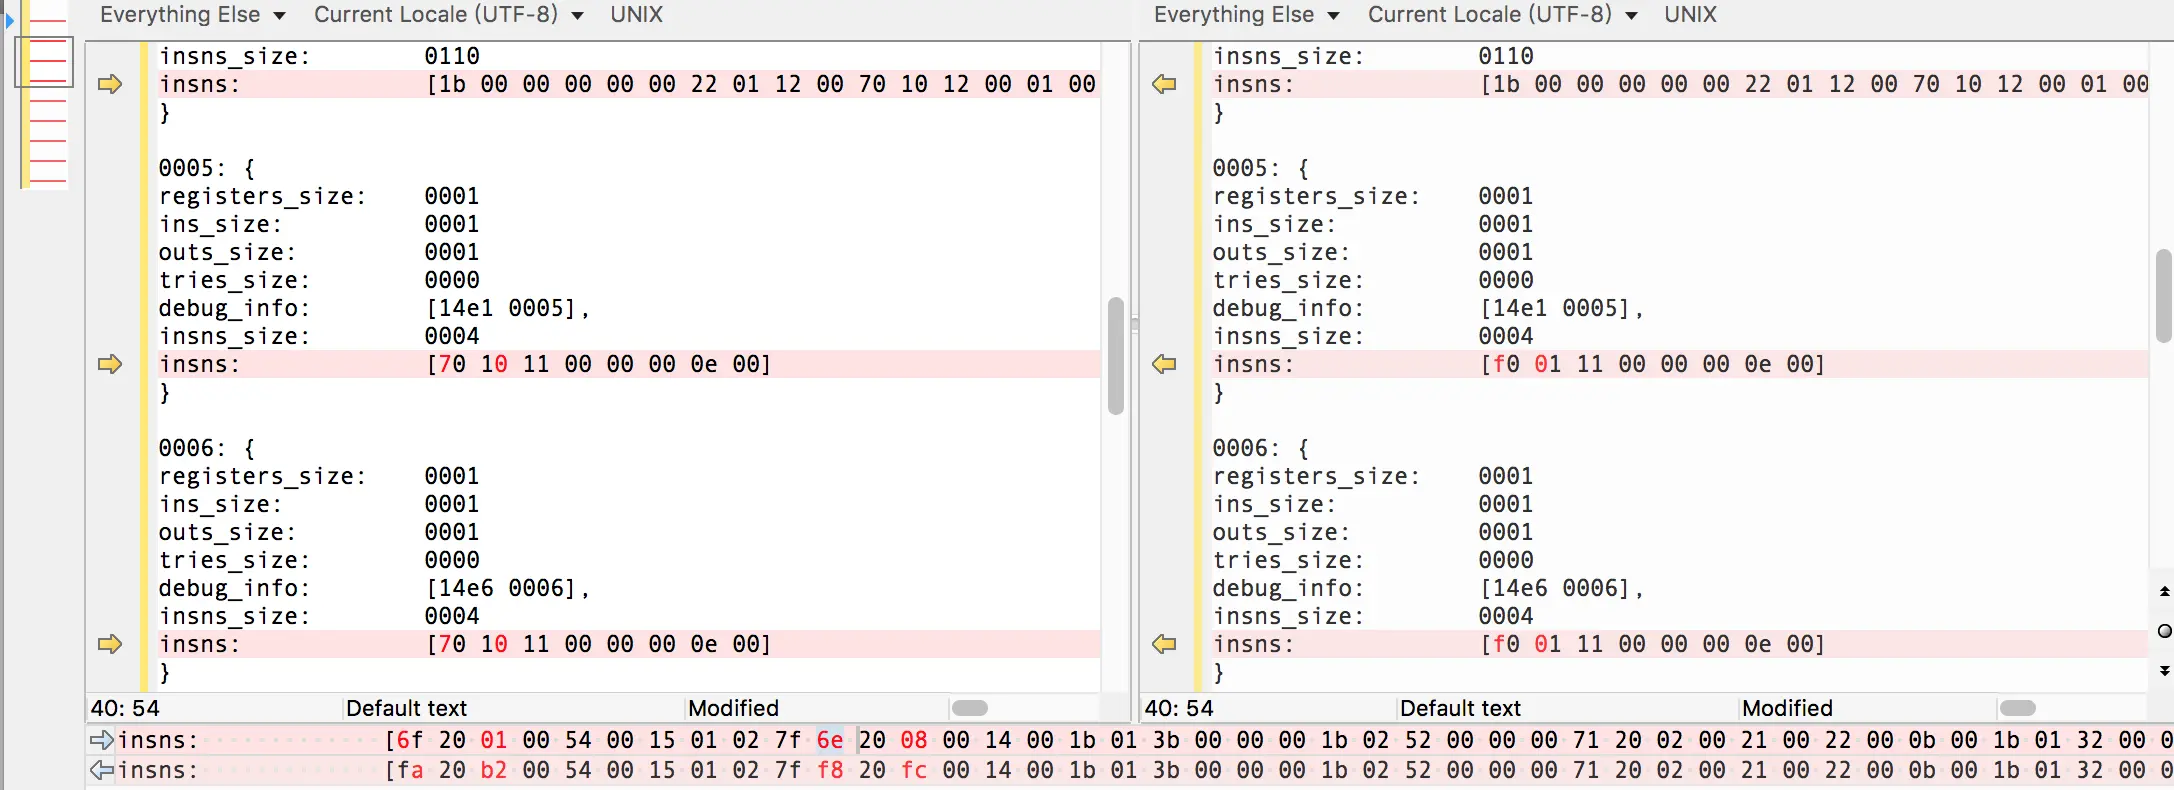
Task: Click left pane tries_size line under 0006
Action: pos(319,560)
